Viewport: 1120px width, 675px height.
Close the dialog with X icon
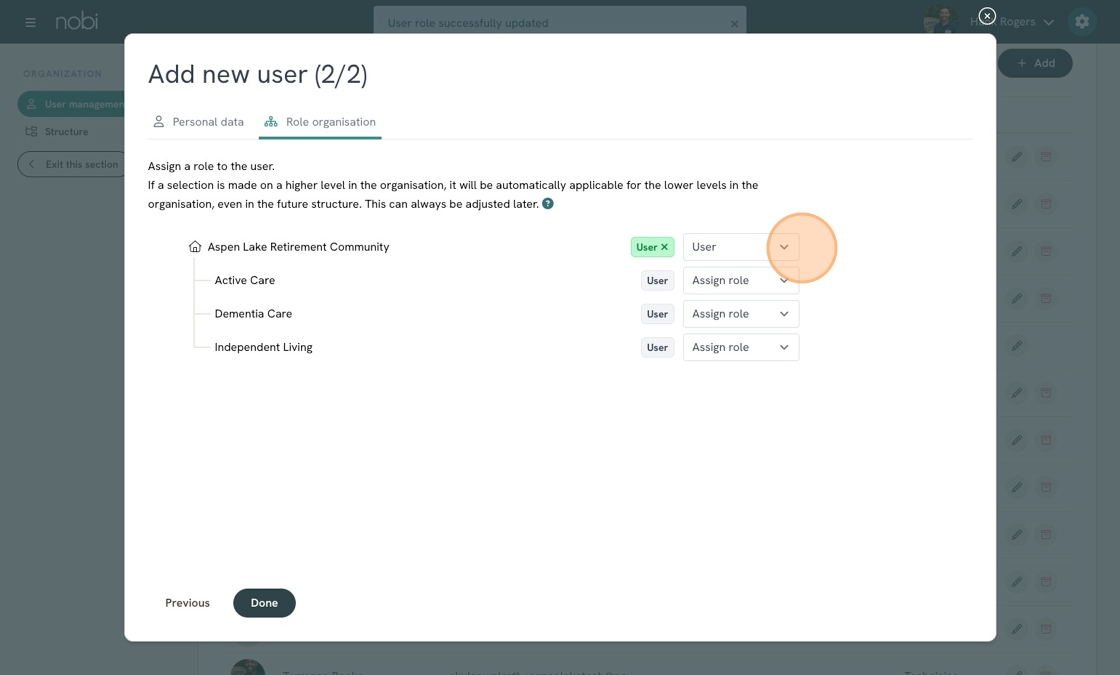(x=987, y=16)
